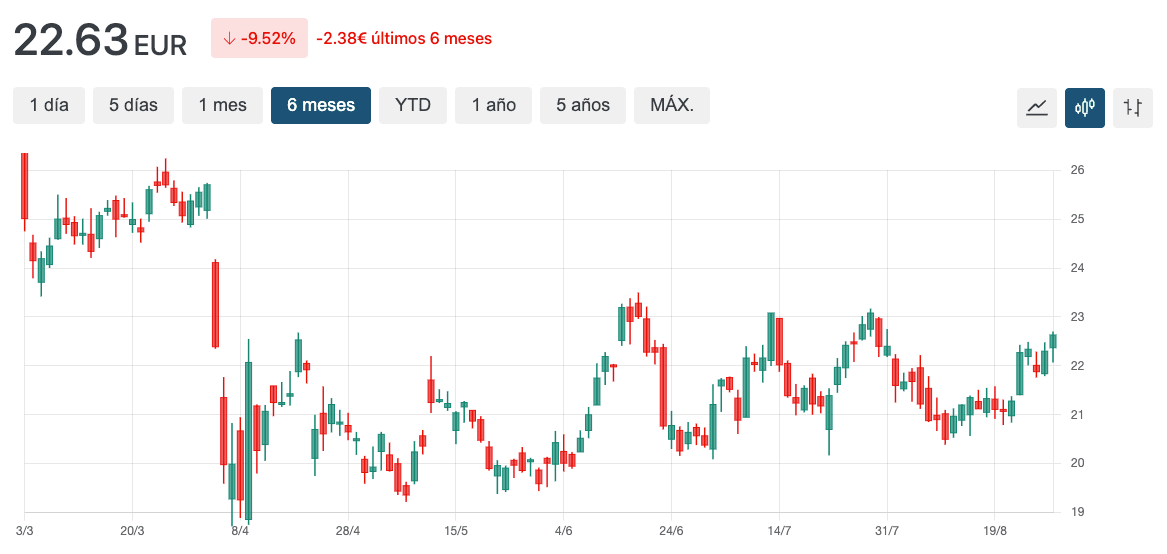
Task: Click the active 6 meses range button
Action: [x=321, y=105]
